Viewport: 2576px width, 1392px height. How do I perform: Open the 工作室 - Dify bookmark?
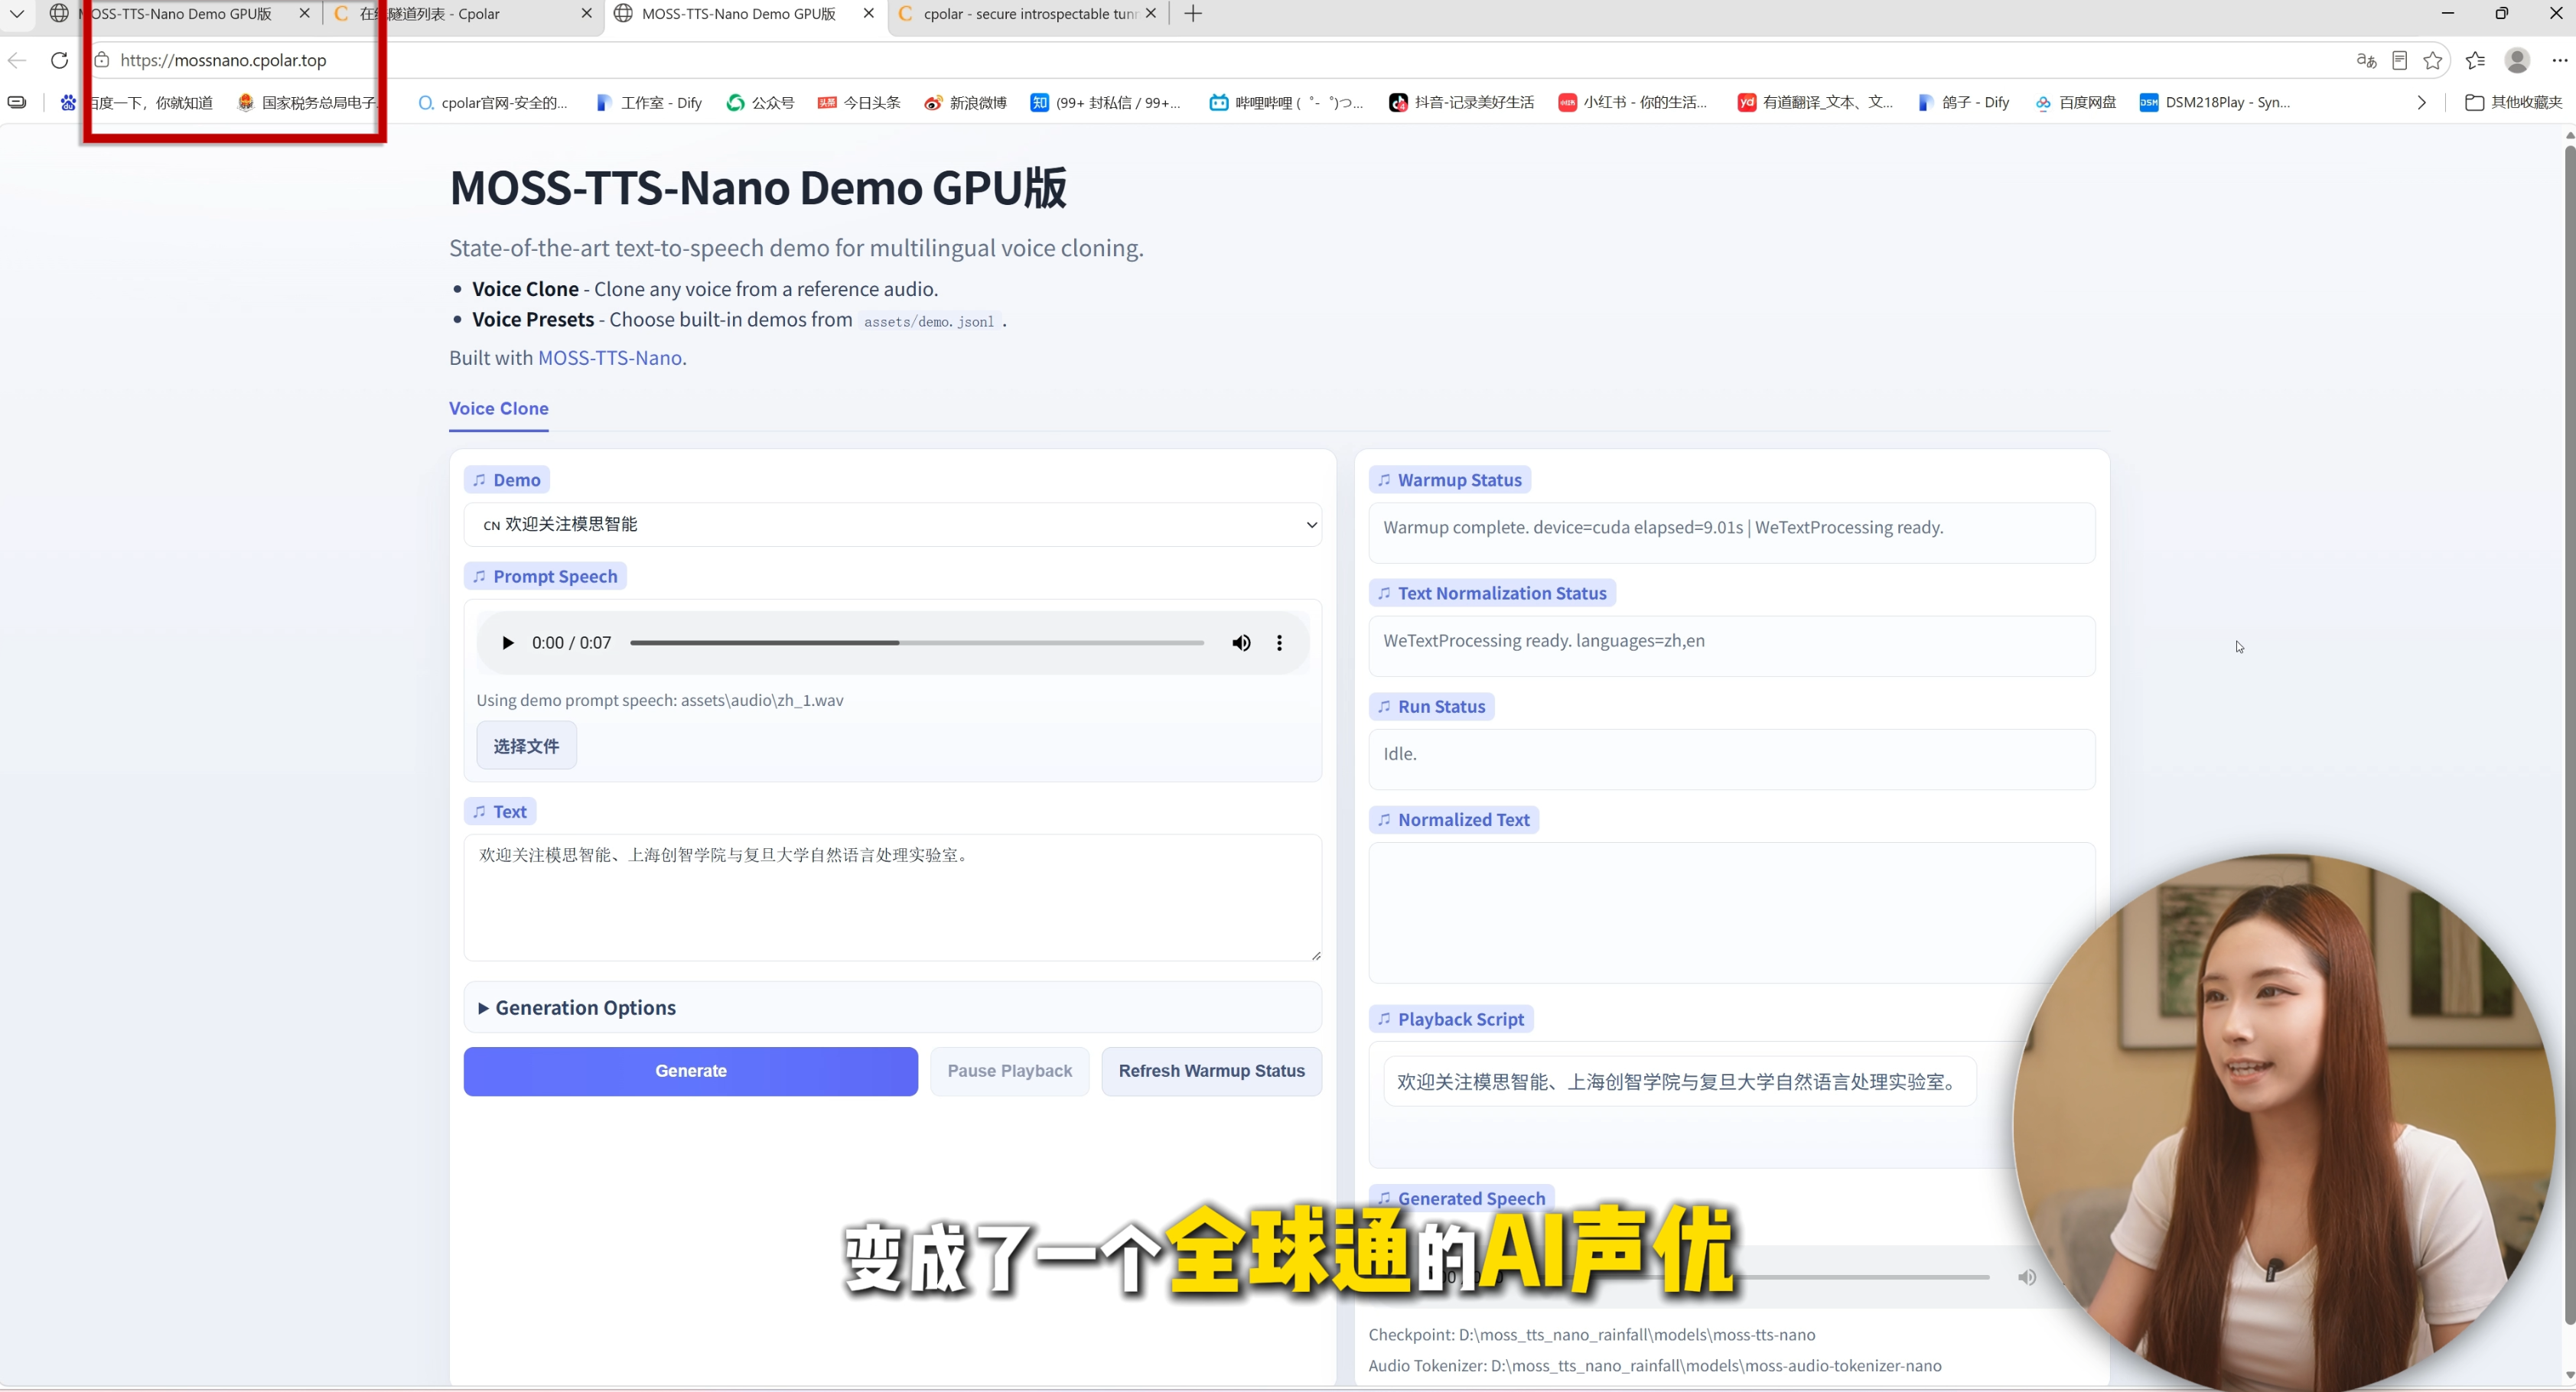pos(649,102)
